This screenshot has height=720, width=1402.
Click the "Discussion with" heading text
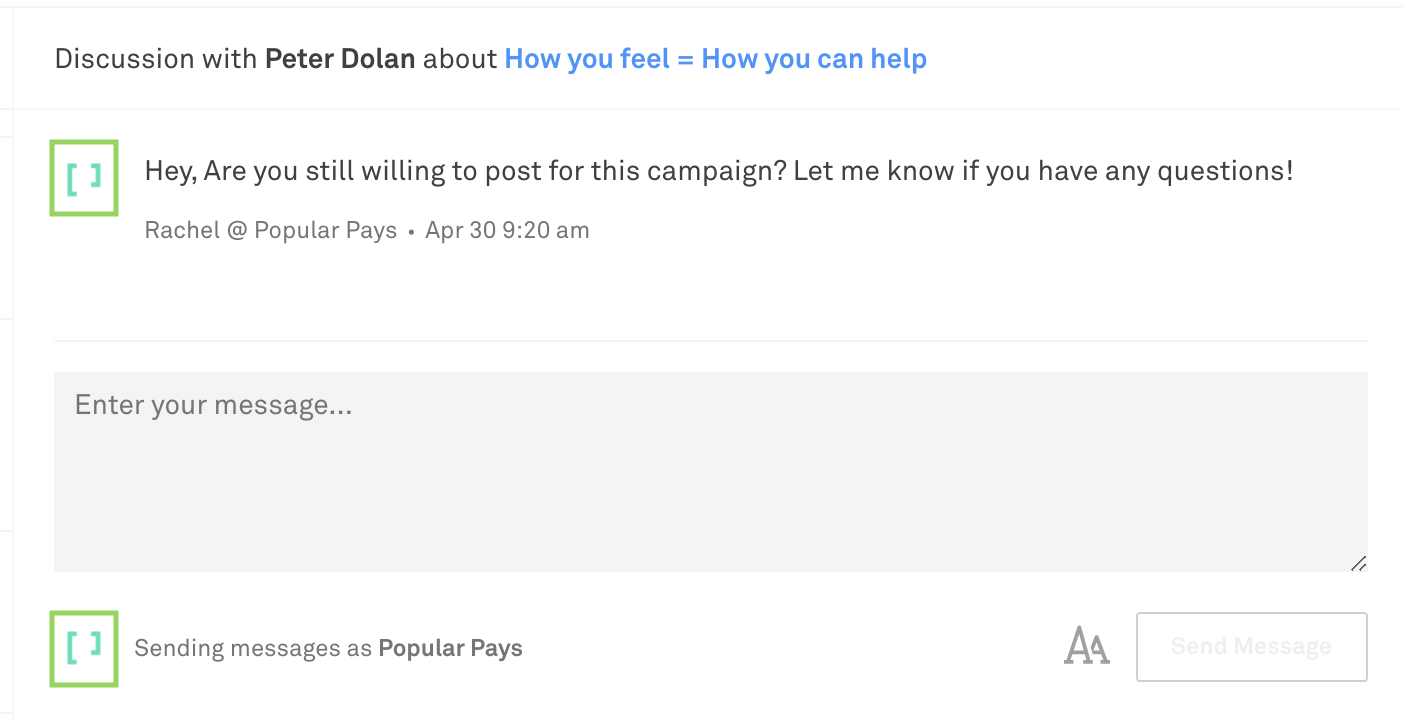157,59
